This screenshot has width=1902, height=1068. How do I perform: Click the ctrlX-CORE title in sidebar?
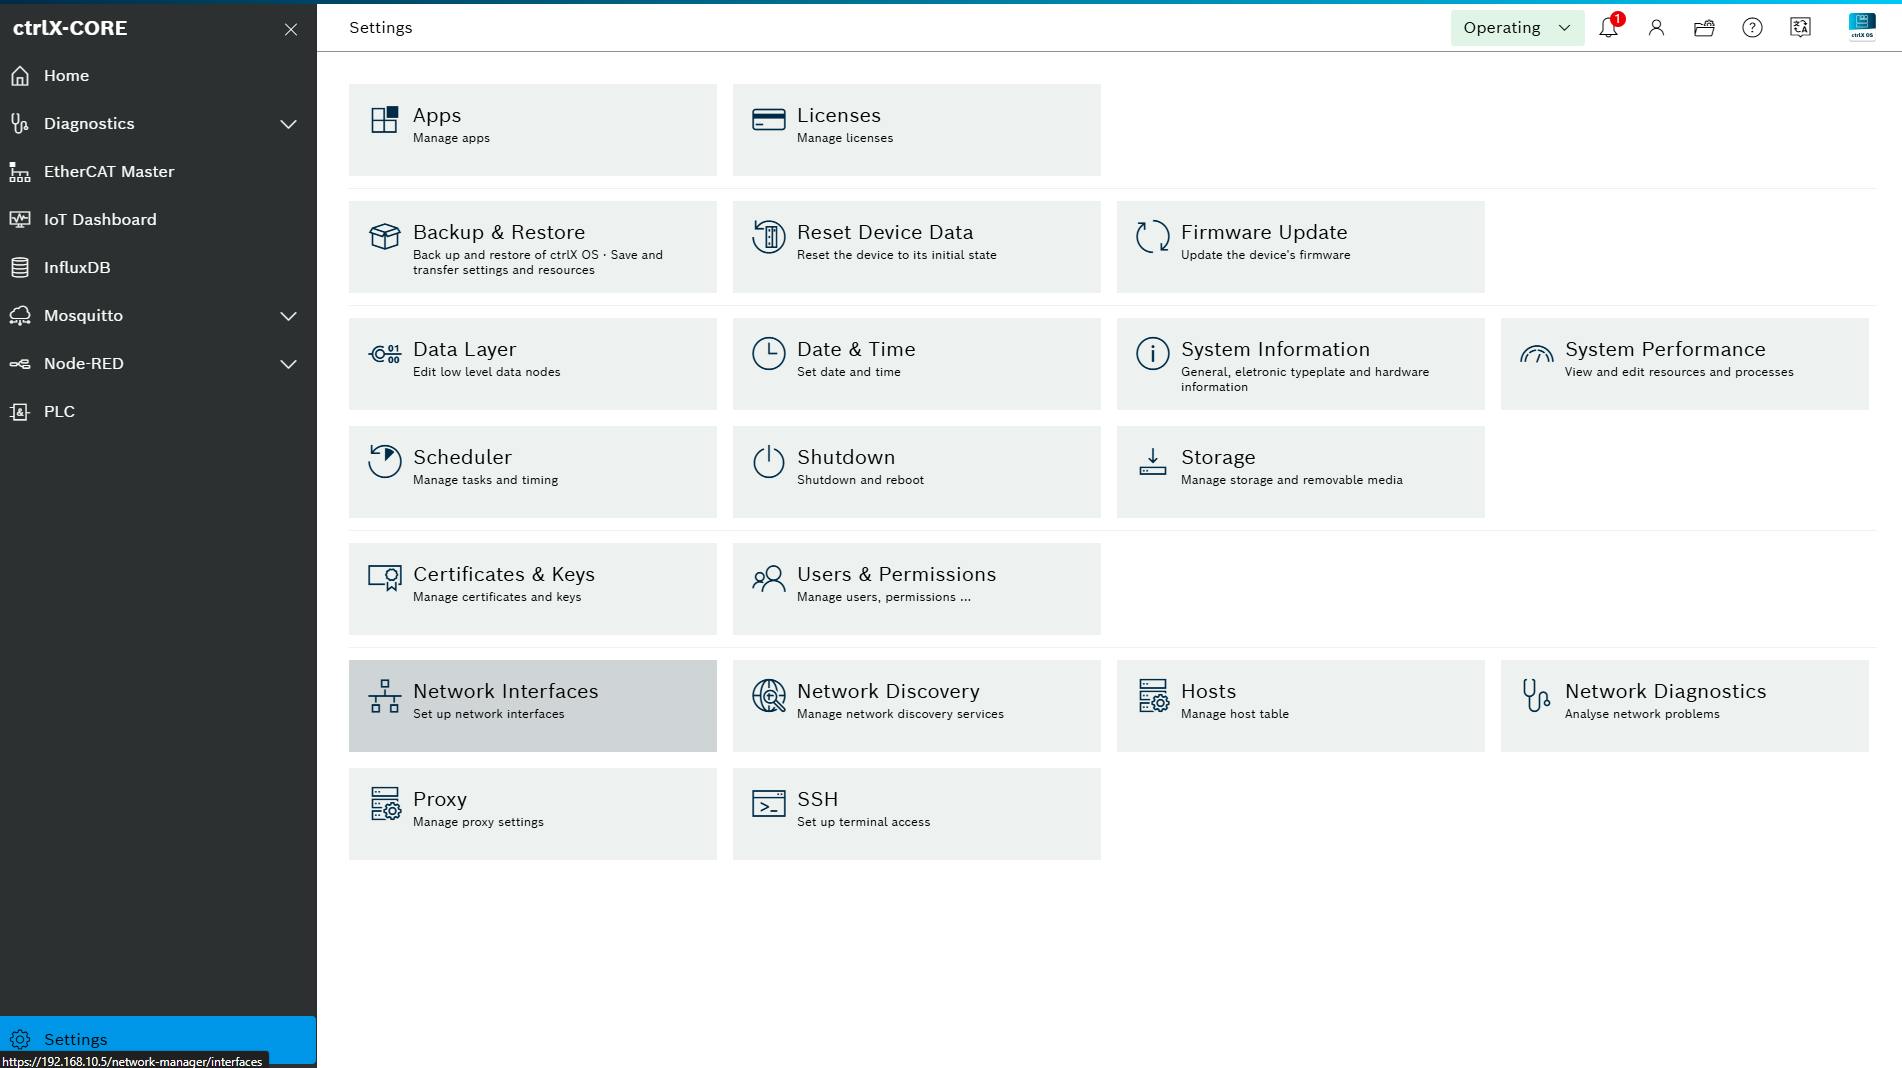point(70,28)
